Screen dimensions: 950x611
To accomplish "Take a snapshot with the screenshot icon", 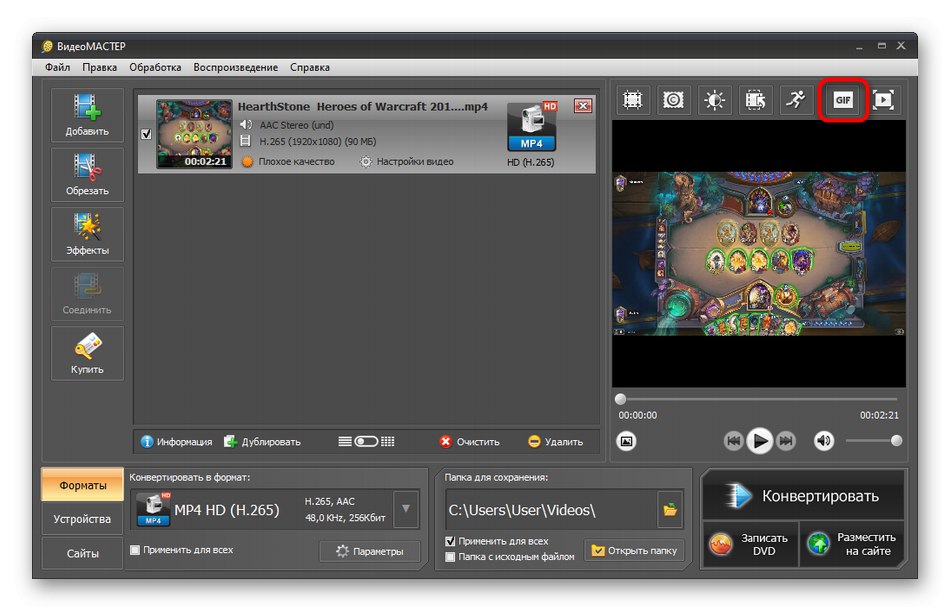I will [626, 441].
